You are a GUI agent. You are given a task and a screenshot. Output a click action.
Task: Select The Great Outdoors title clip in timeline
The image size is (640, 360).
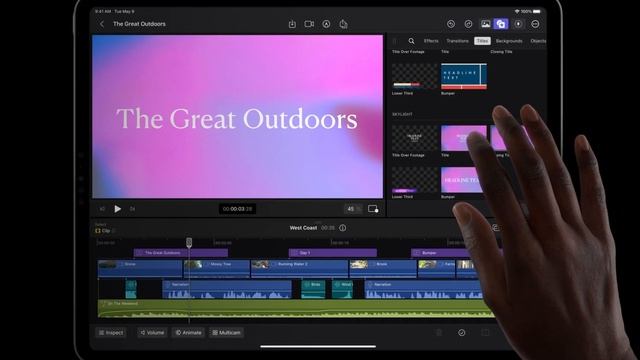pos(181,253)
